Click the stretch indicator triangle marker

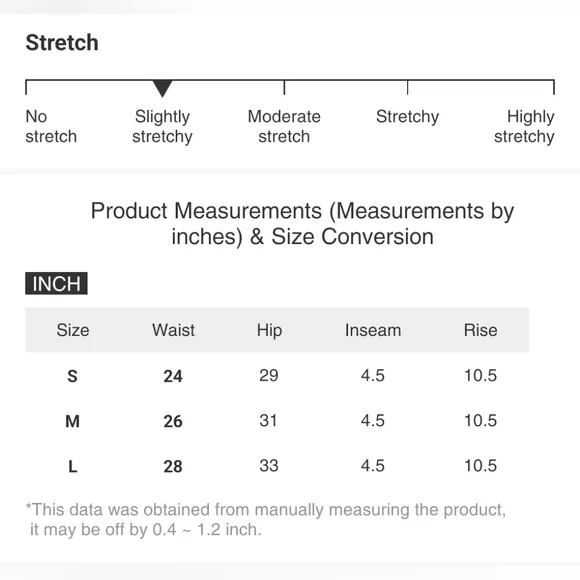[162, 88]
